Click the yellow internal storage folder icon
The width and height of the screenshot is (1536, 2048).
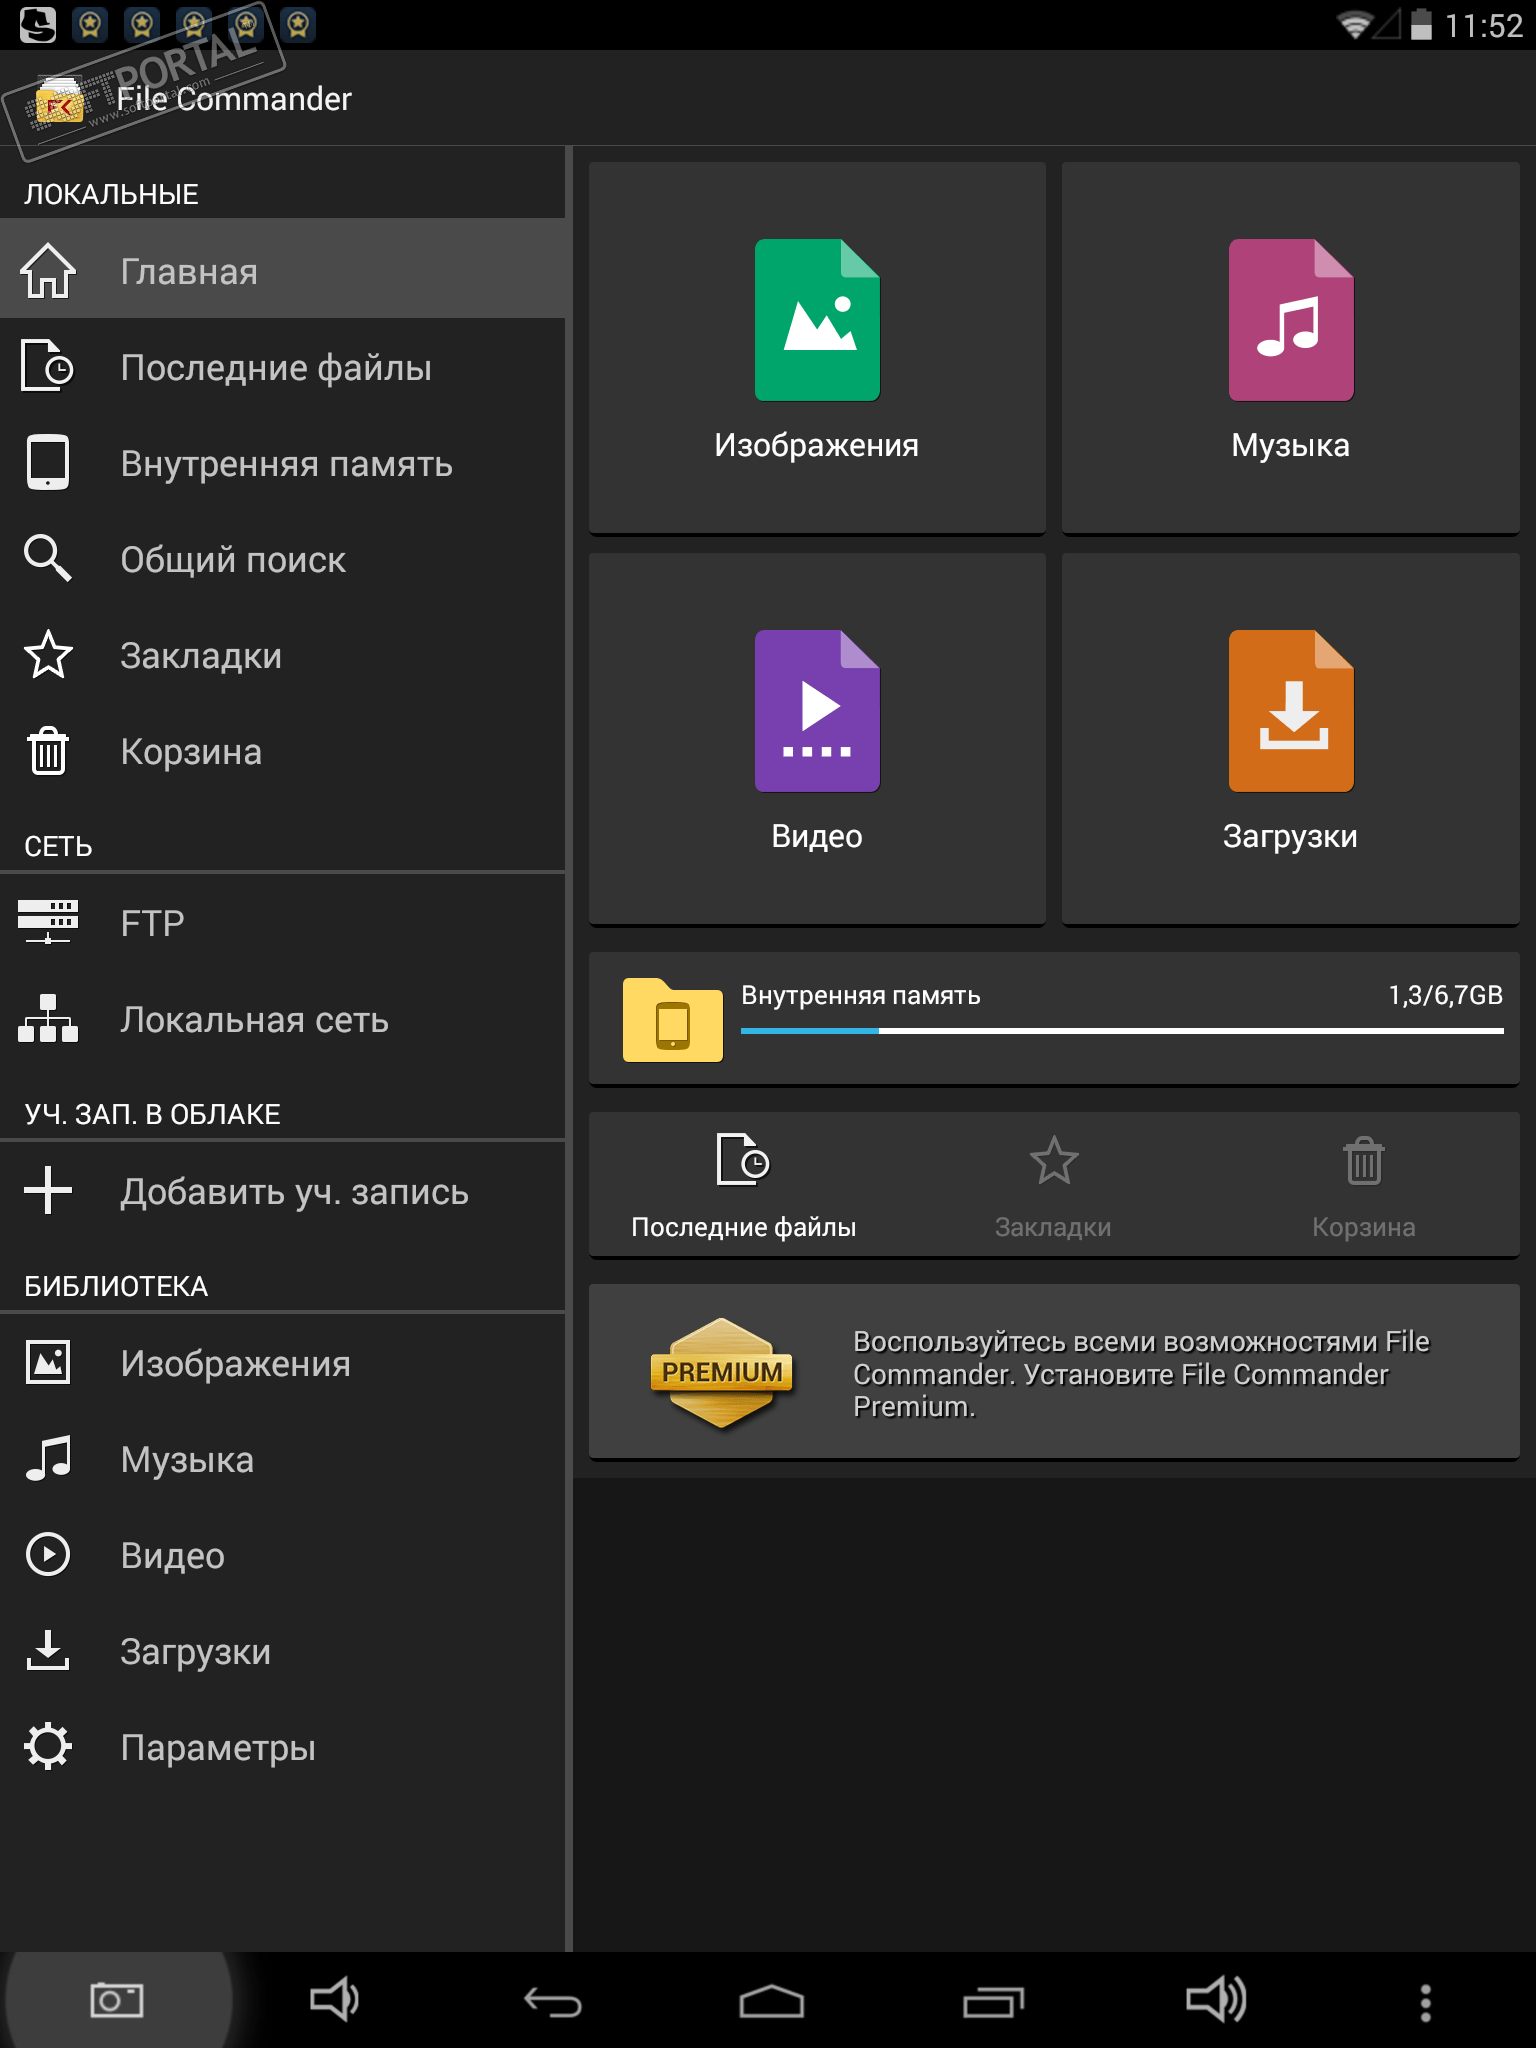click(672, 1019)
